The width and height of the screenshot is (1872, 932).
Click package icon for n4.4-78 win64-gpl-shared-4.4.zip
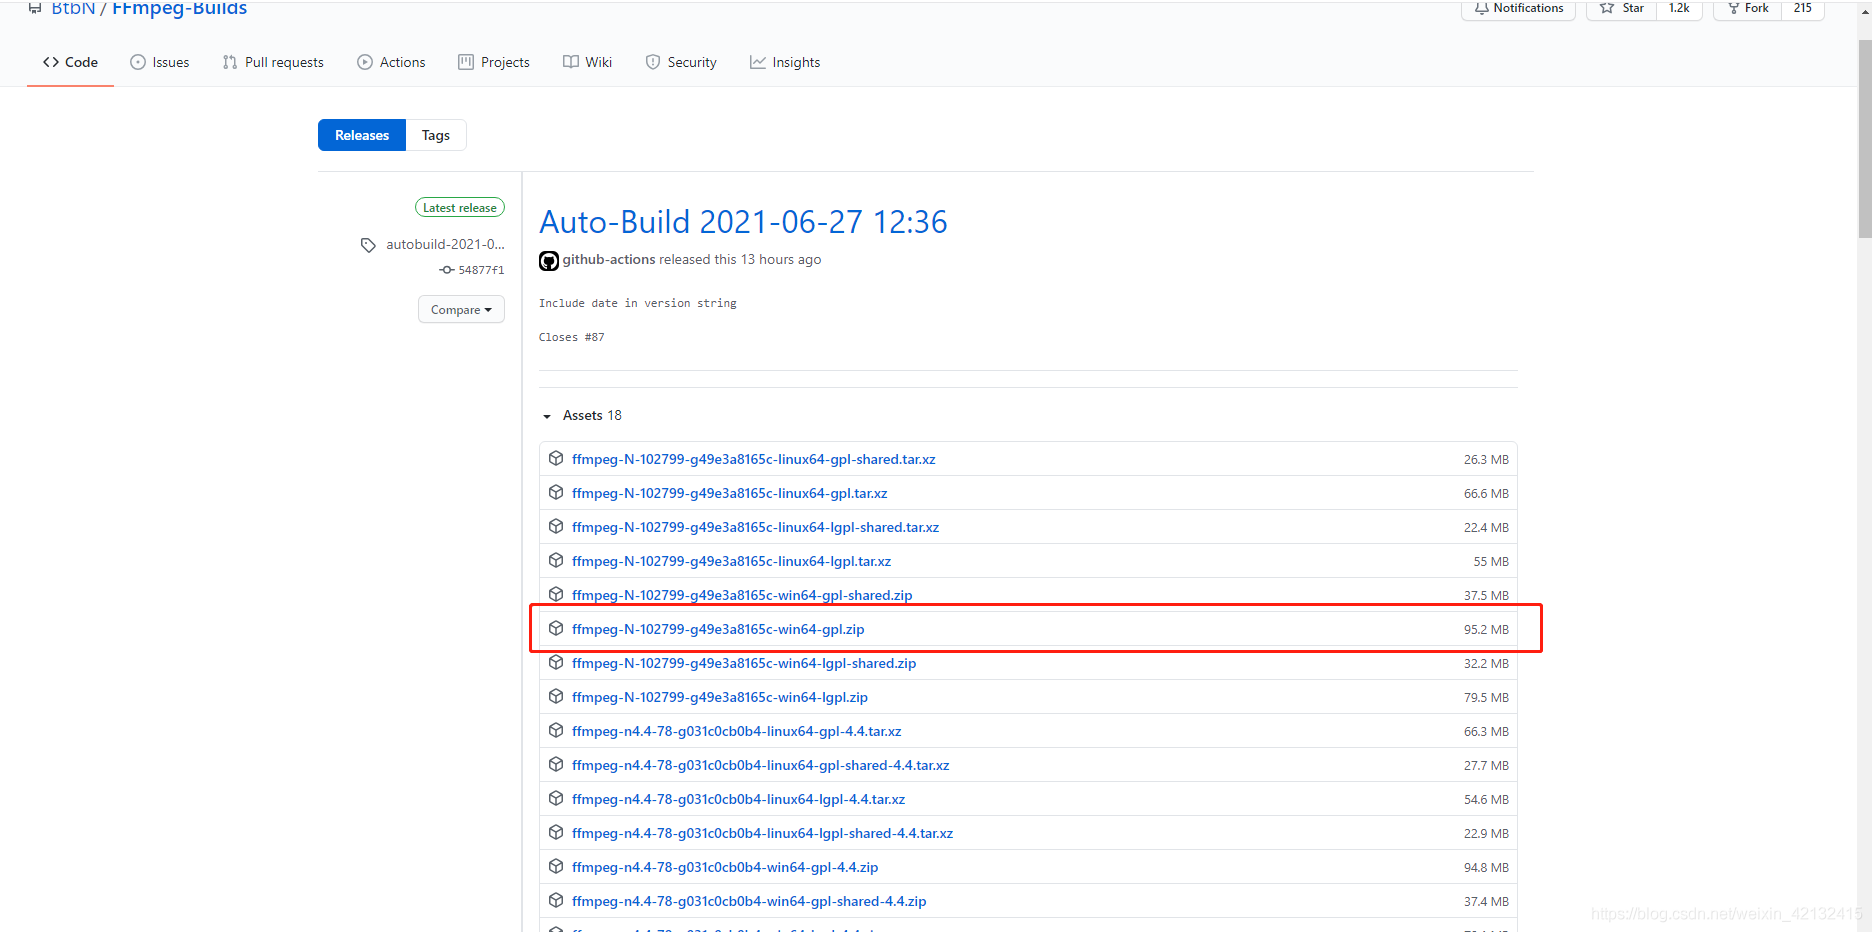[x=556, y=900]
